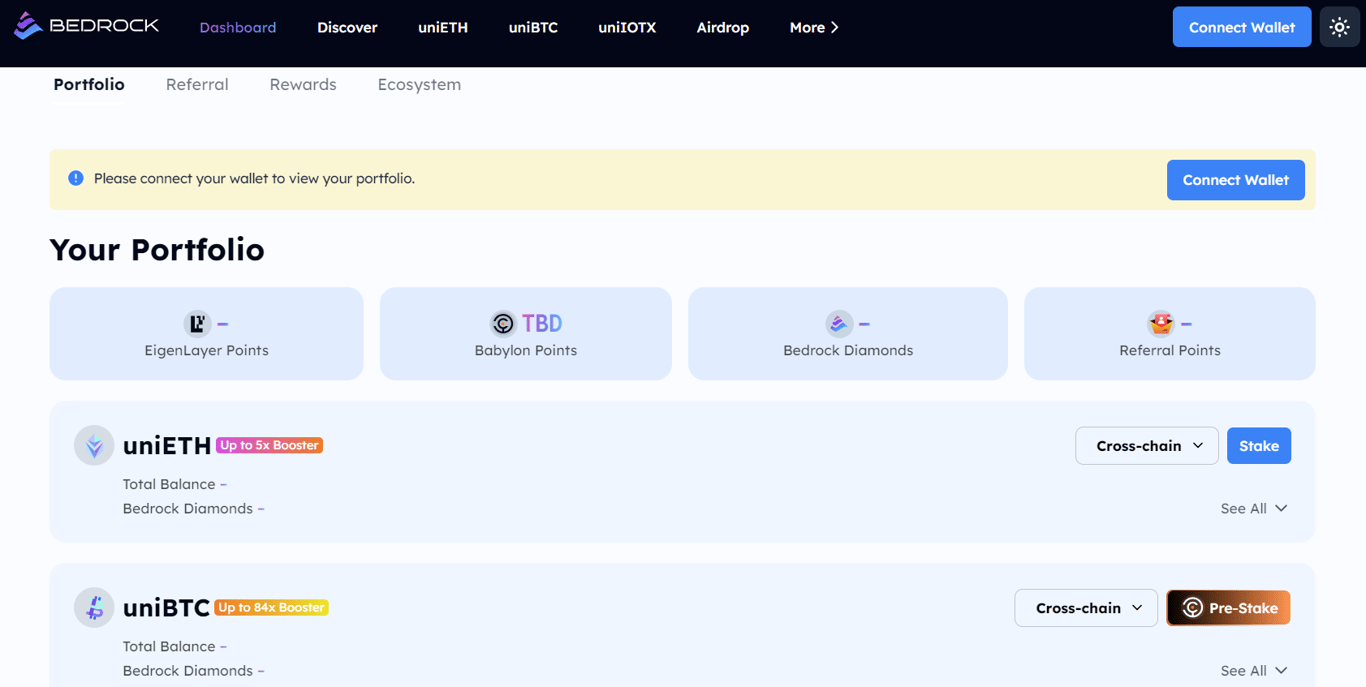Screen dimensions: 1366x687
Task: Click the EigenLayer Points card
Action: pyautogui.click(x=206, y=333)
